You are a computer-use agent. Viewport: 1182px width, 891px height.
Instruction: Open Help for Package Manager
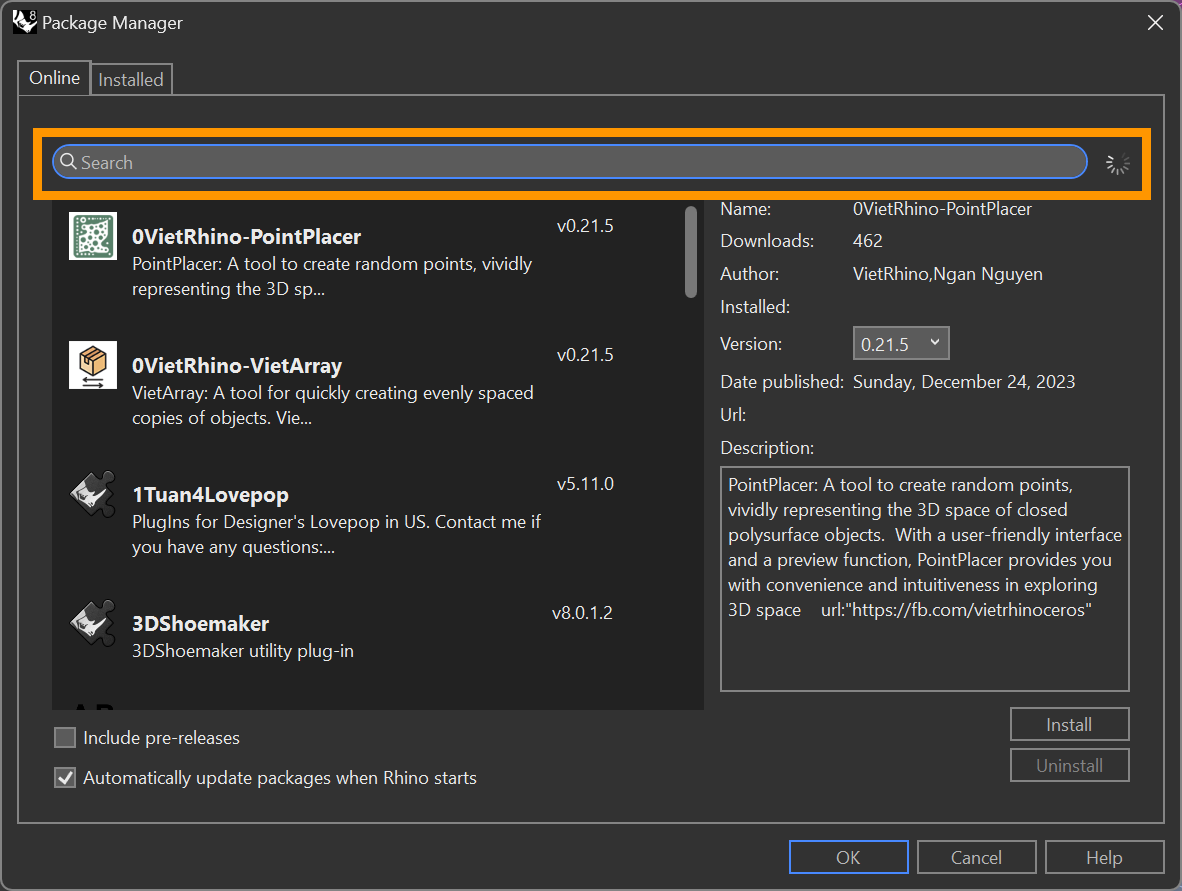1104,857
